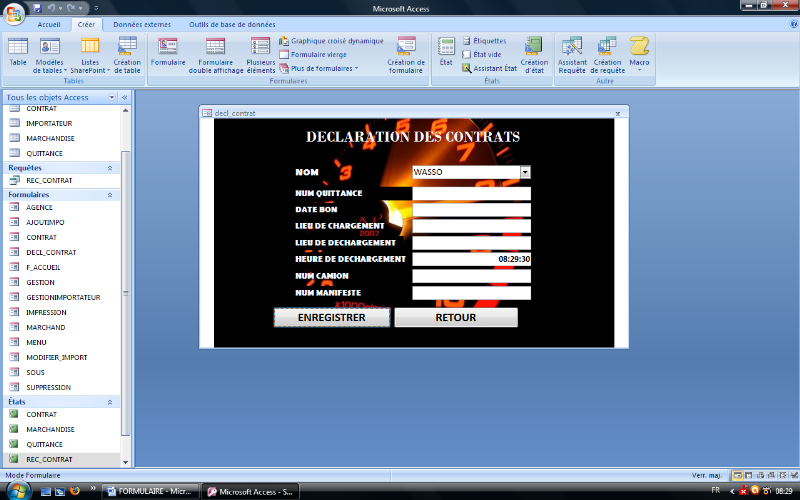Image resolution: width=800 pixels, height=500 pixels.
Task: Switch to the Créer tab
Action: point(86,24)
